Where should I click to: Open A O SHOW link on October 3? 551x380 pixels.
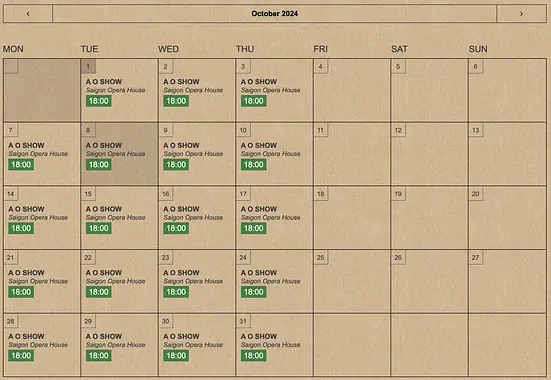(259, 82)
